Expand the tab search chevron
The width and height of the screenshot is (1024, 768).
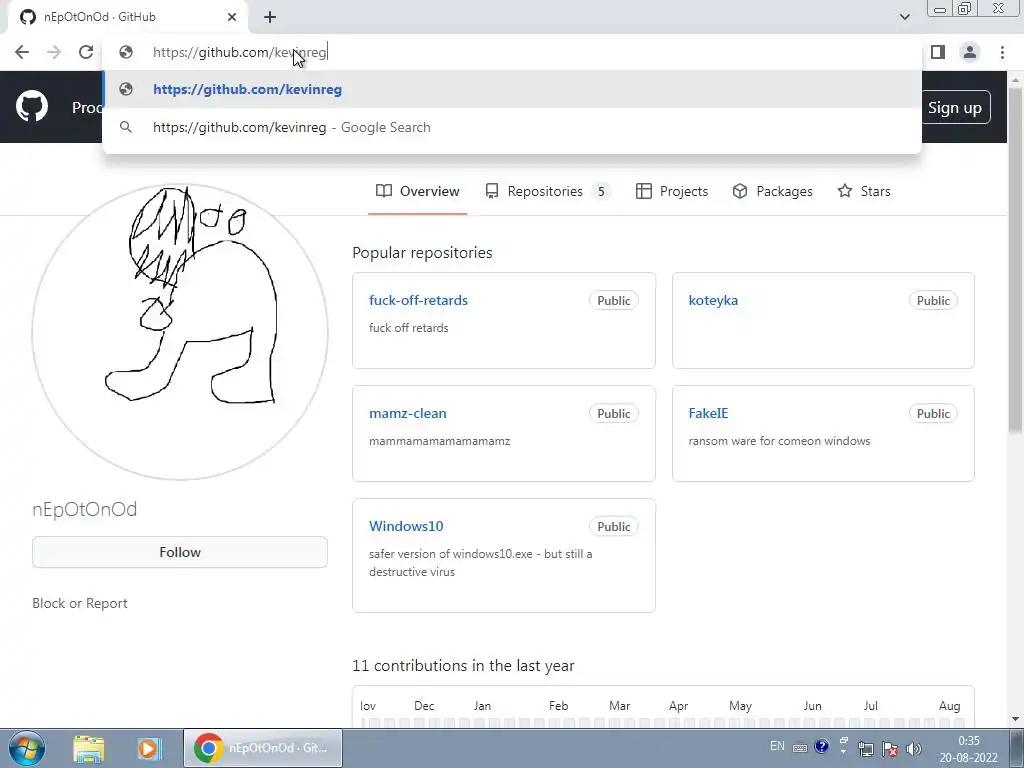pyautogui.click(x=904, y=17)
